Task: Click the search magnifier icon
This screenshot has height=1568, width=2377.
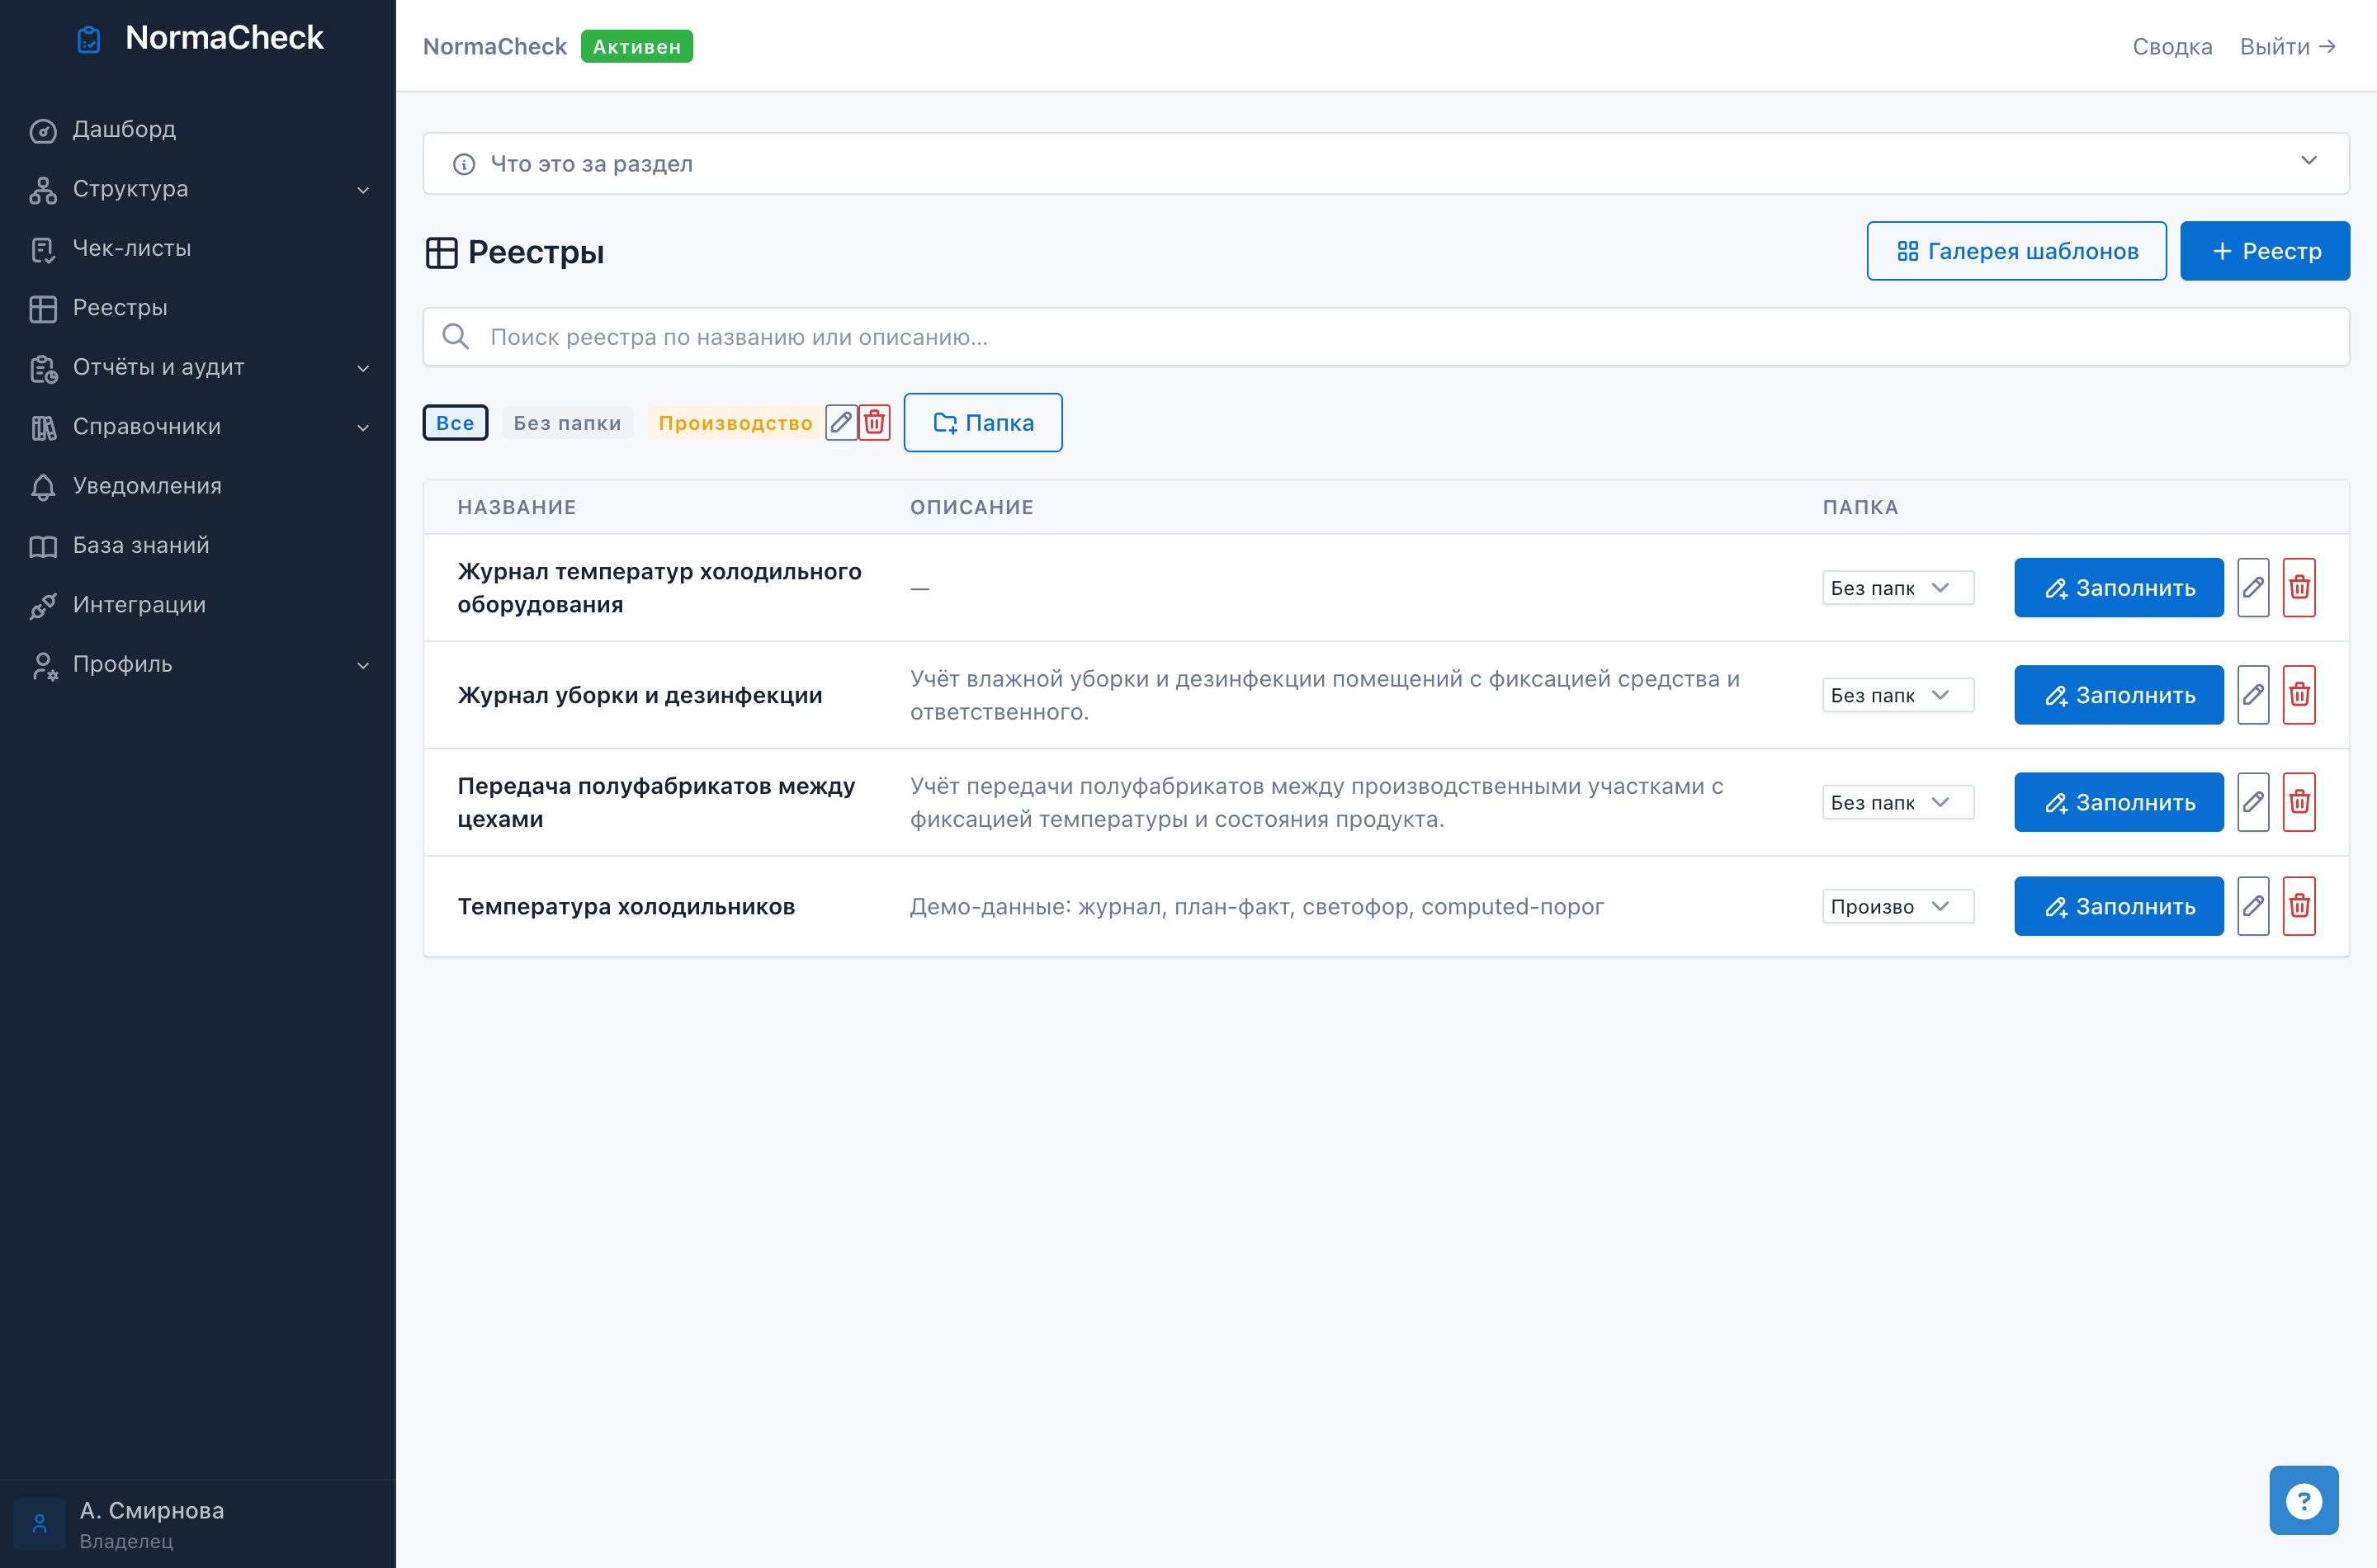Action: click(x=456, y=336)
